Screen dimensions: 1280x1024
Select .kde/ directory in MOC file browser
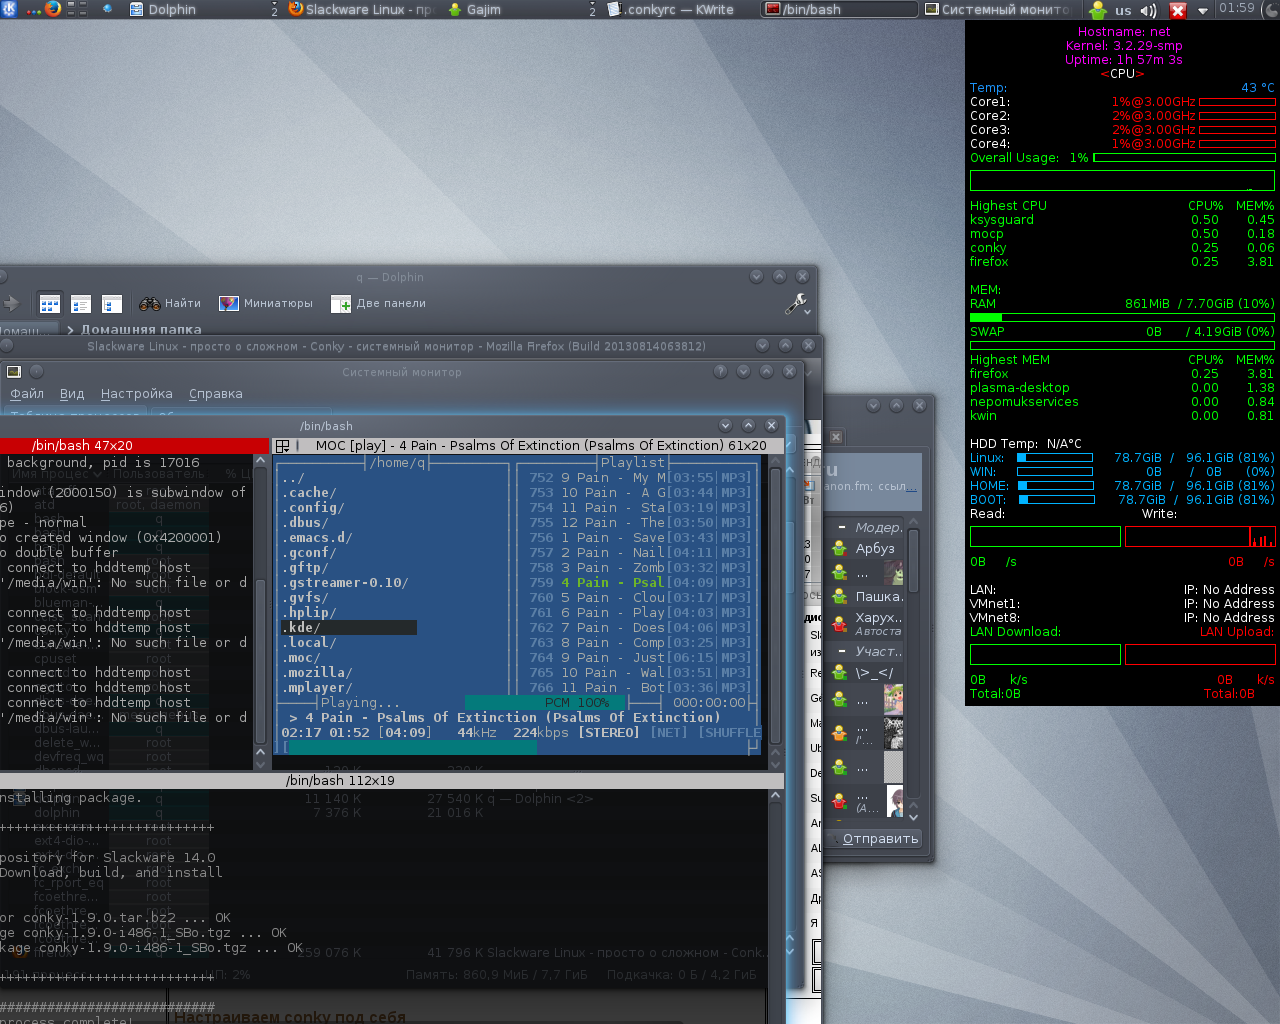349,628
